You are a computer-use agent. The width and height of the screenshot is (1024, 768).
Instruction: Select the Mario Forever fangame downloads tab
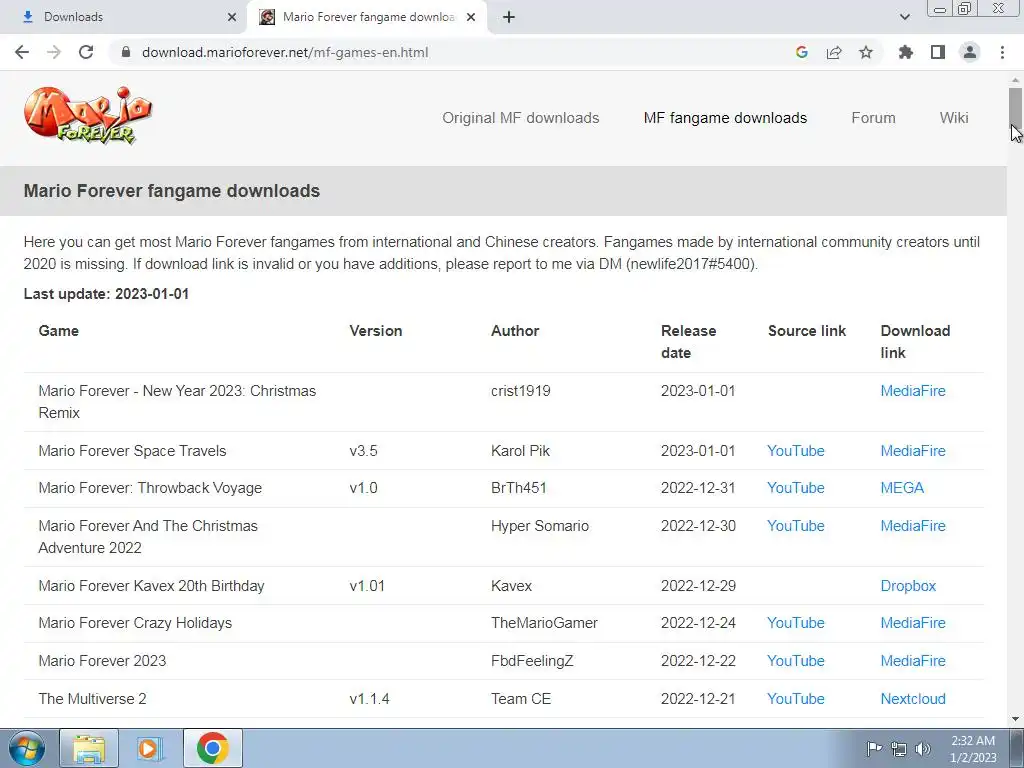368,17
